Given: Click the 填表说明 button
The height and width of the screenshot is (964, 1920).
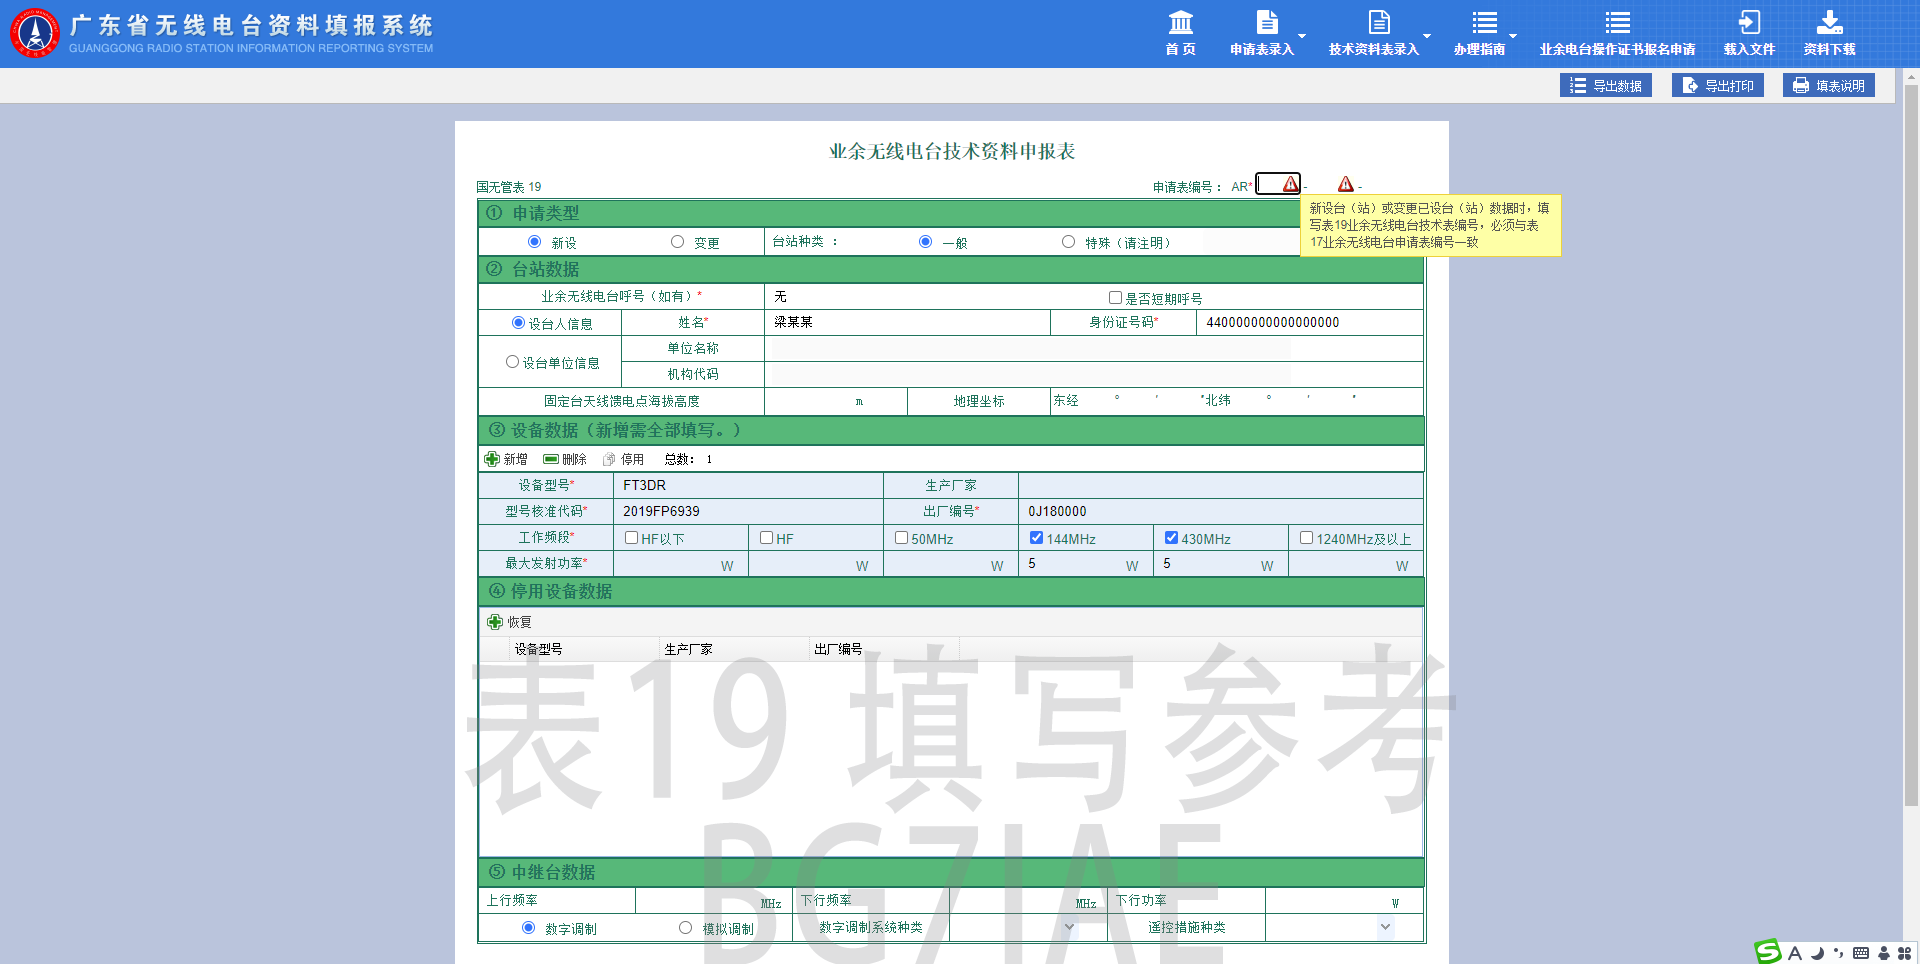Looking at the screenshot, I should (1828, 86).
